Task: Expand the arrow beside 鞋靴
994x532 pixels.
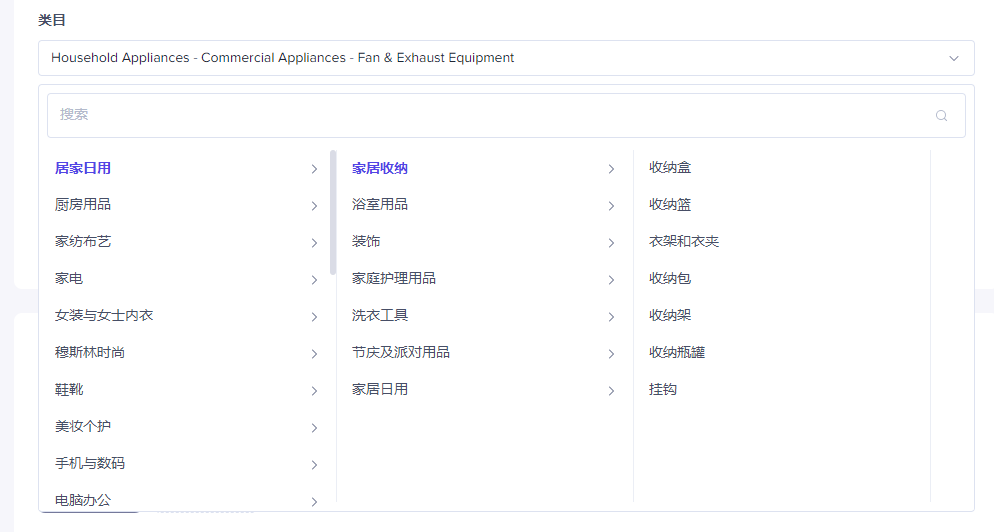Action: click(x=314, y=391)
